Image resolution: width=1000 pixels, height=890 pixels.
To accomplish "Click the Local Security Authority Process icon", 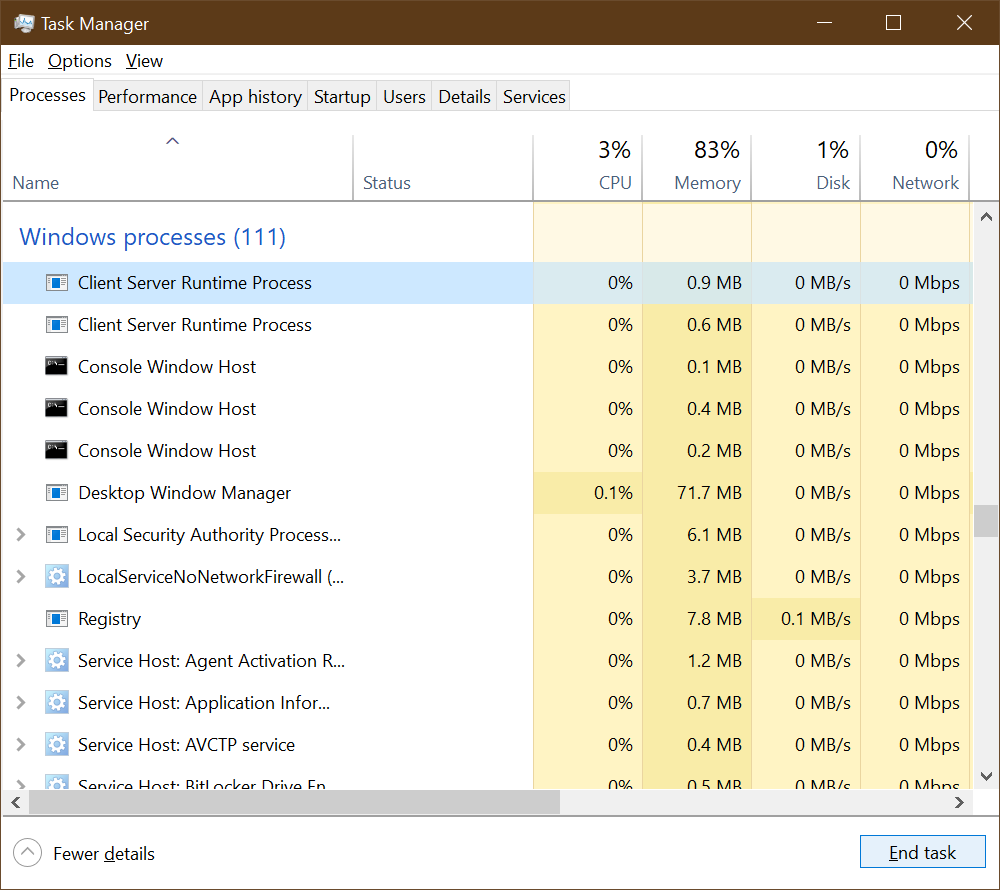I will [x=57, y=535].
